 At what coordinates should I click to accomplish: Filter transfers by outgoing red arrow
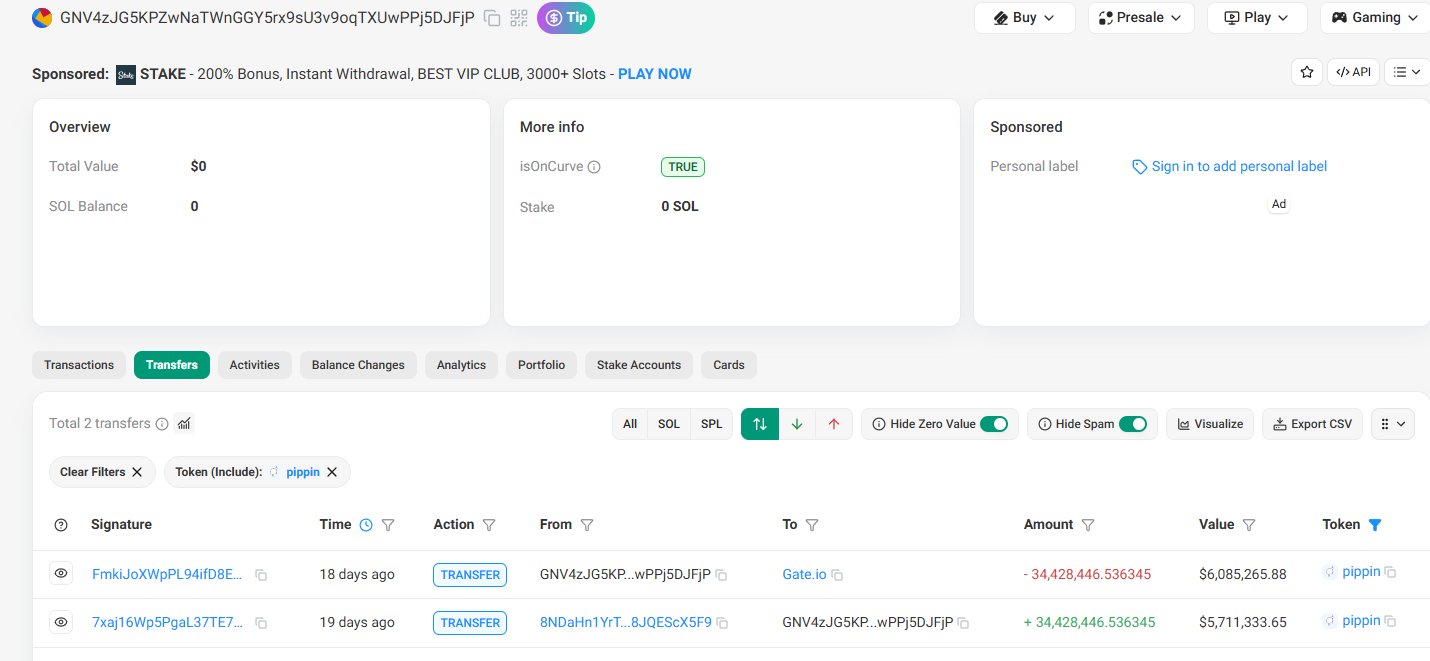click(833, 424)
